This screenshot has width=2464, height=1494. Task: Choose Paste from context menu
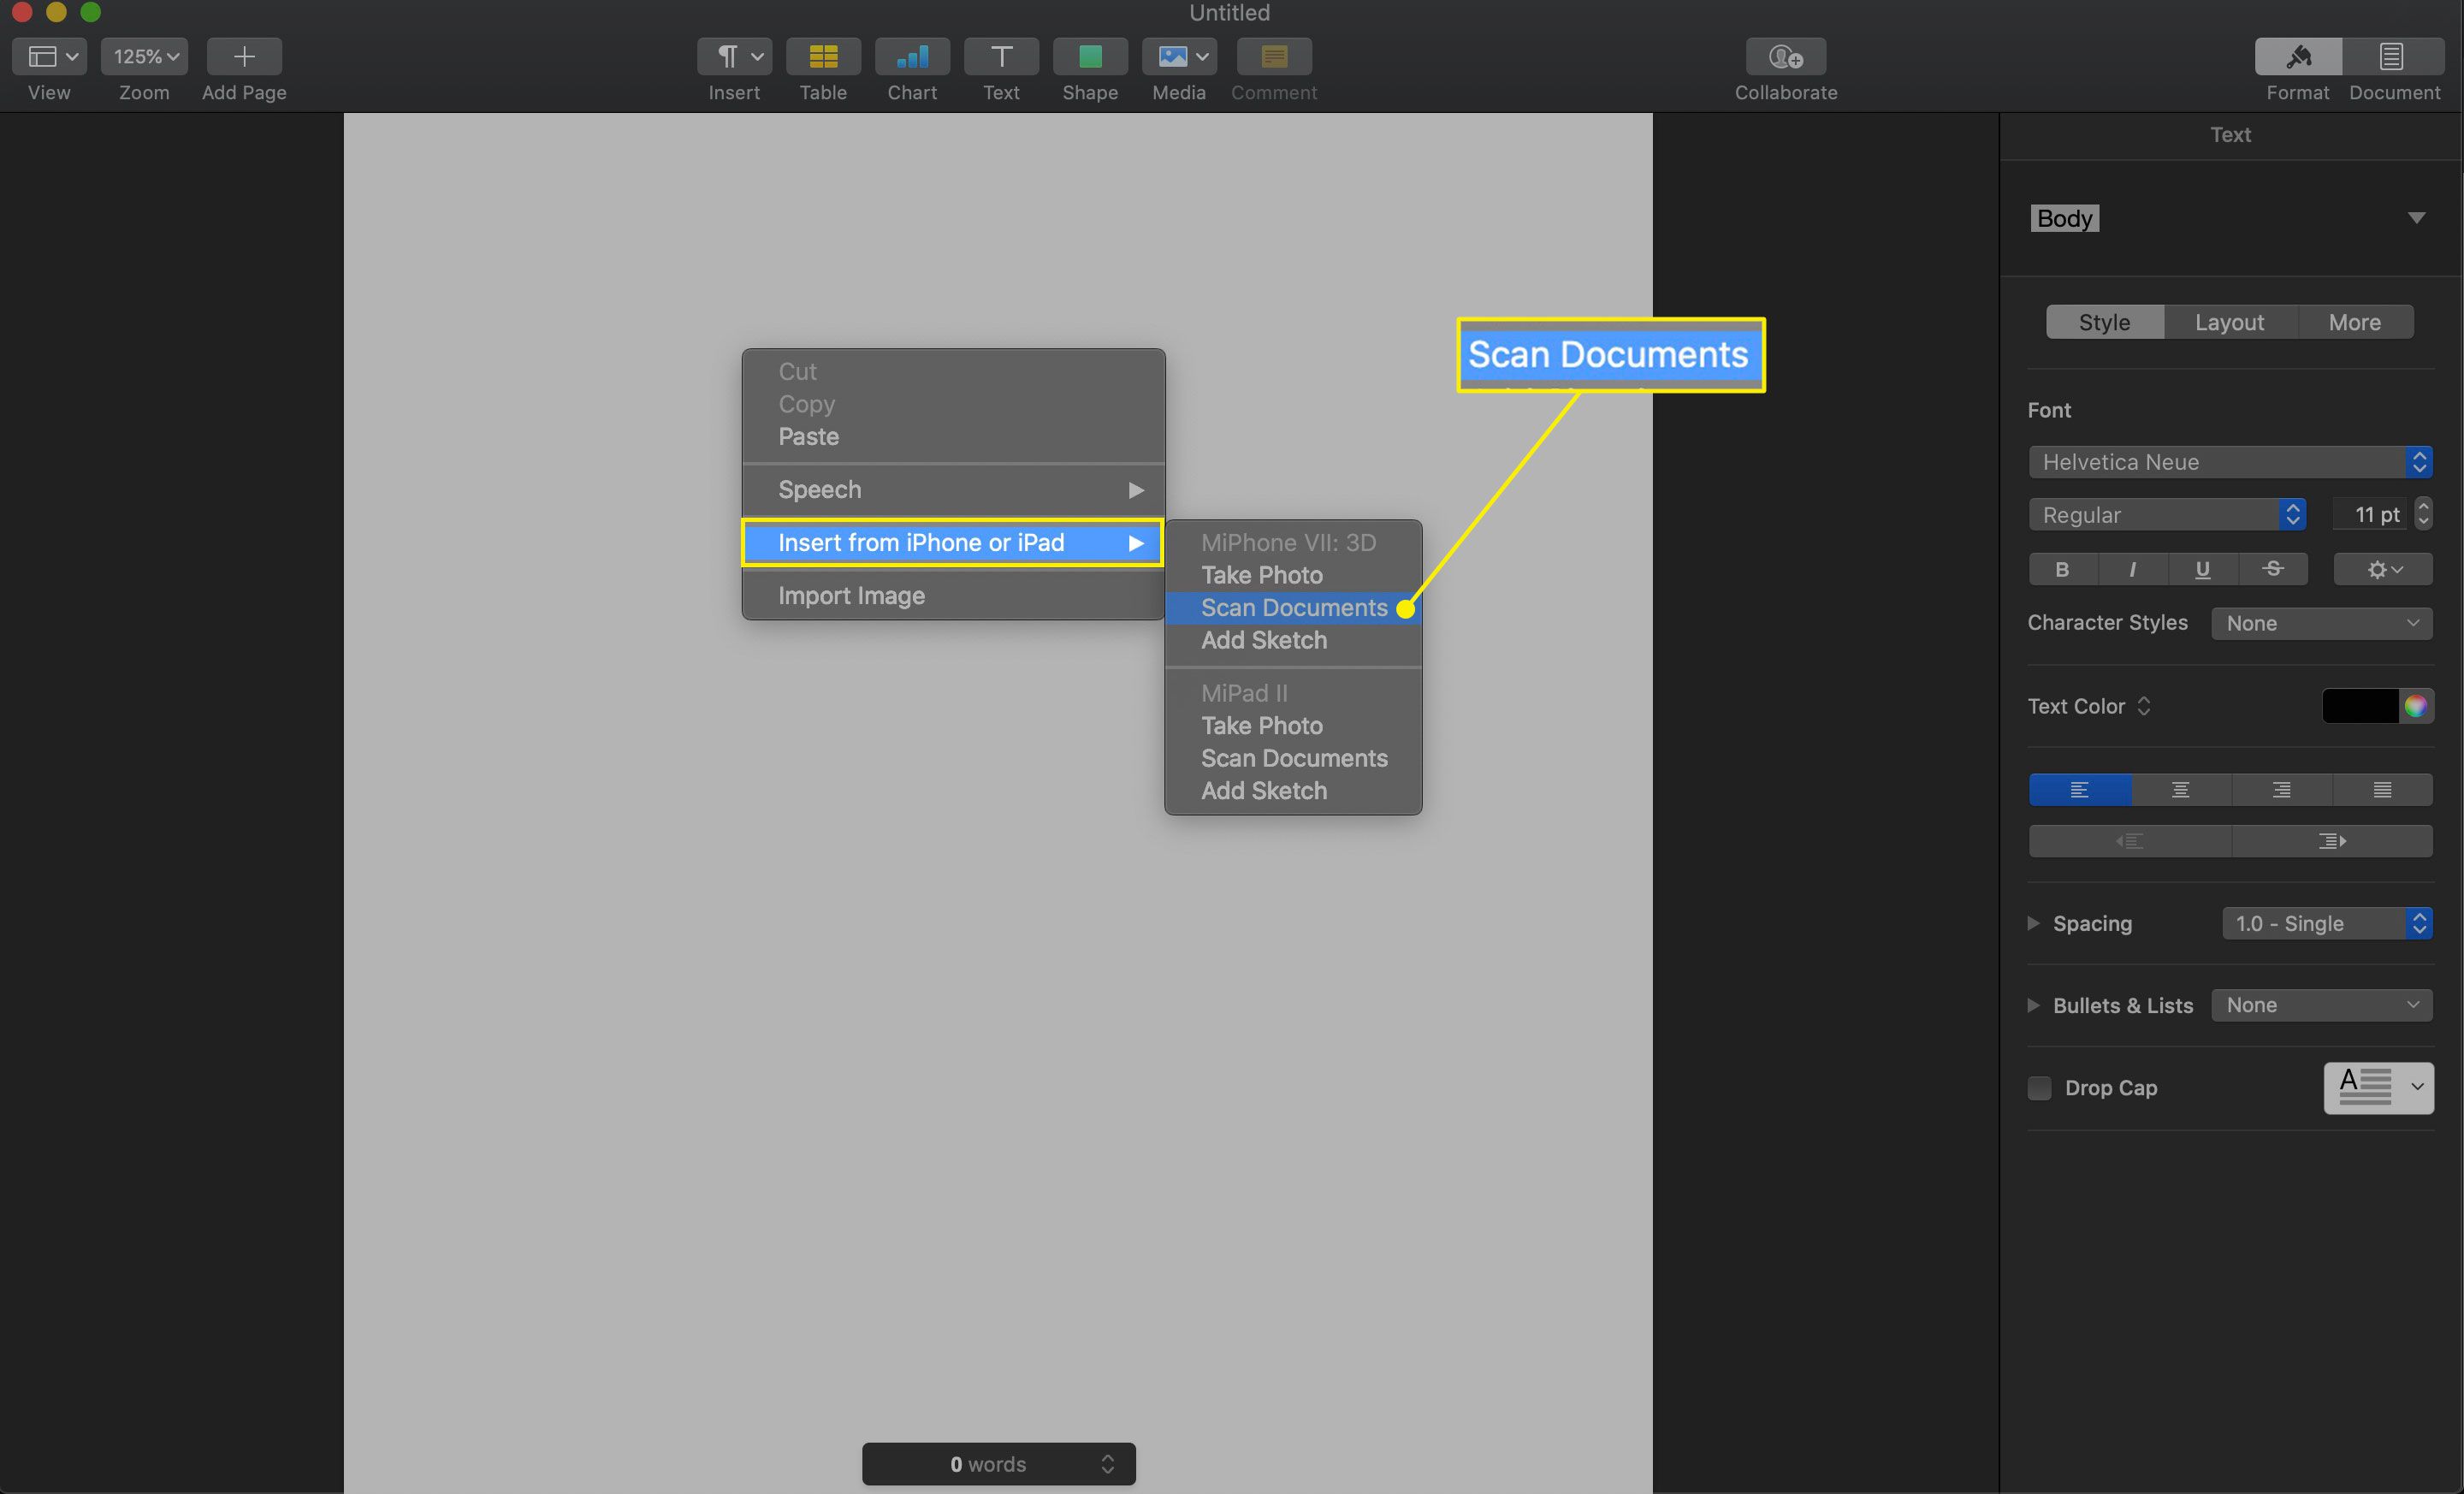point(953,436)
